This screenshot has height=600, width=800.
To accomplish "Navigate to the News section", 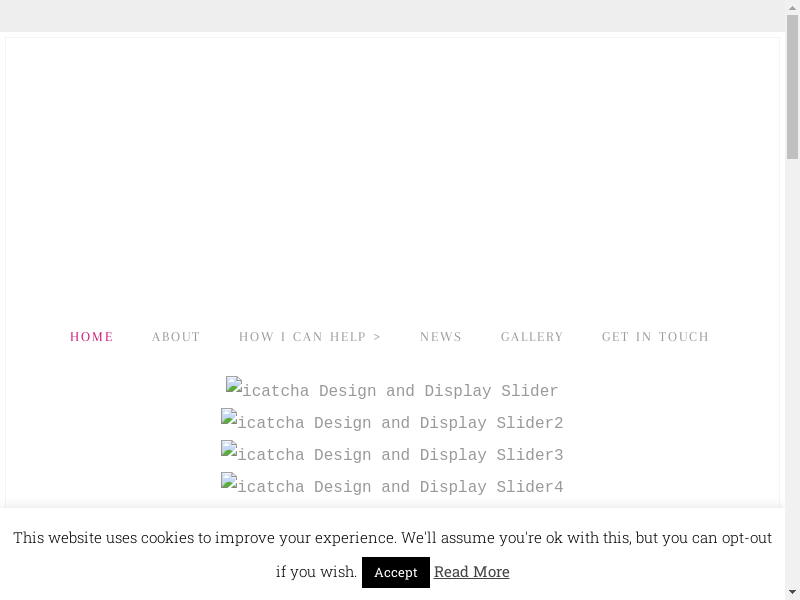I will point(441,337).
